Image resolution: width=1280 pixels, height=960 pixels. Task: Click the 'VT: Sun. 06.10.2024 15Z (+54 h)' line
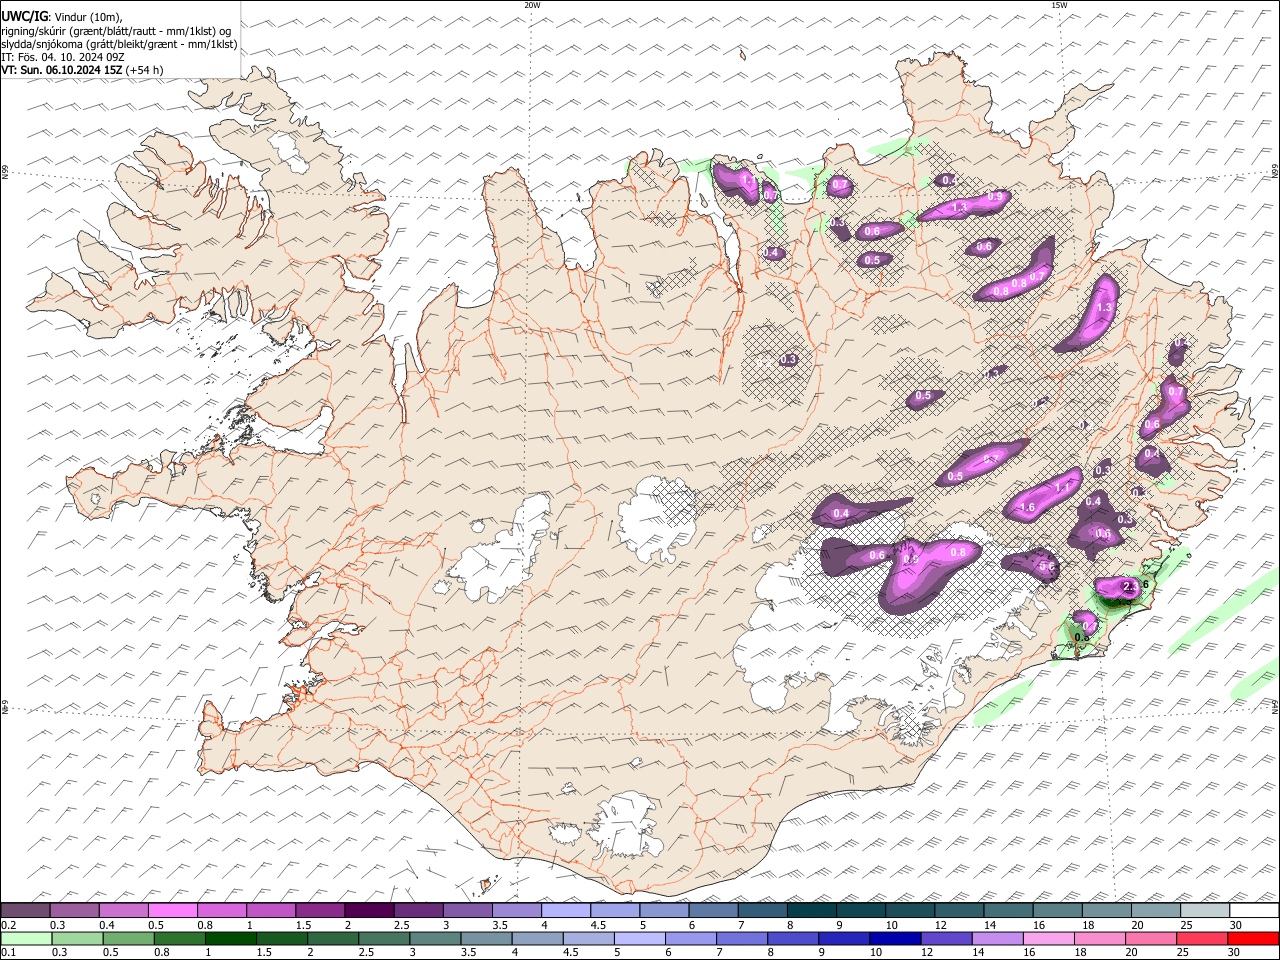click(x=82, y=70)
